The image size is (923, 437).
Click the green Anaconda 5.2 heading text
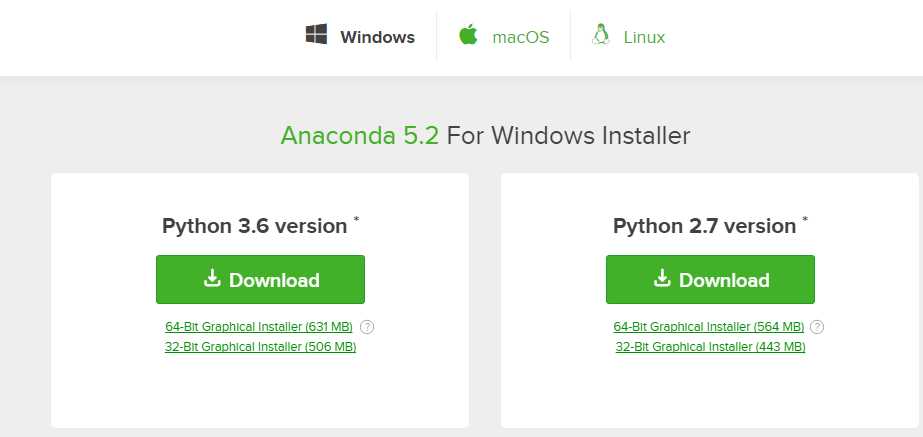pyautogui.click(x=360, y=136)
